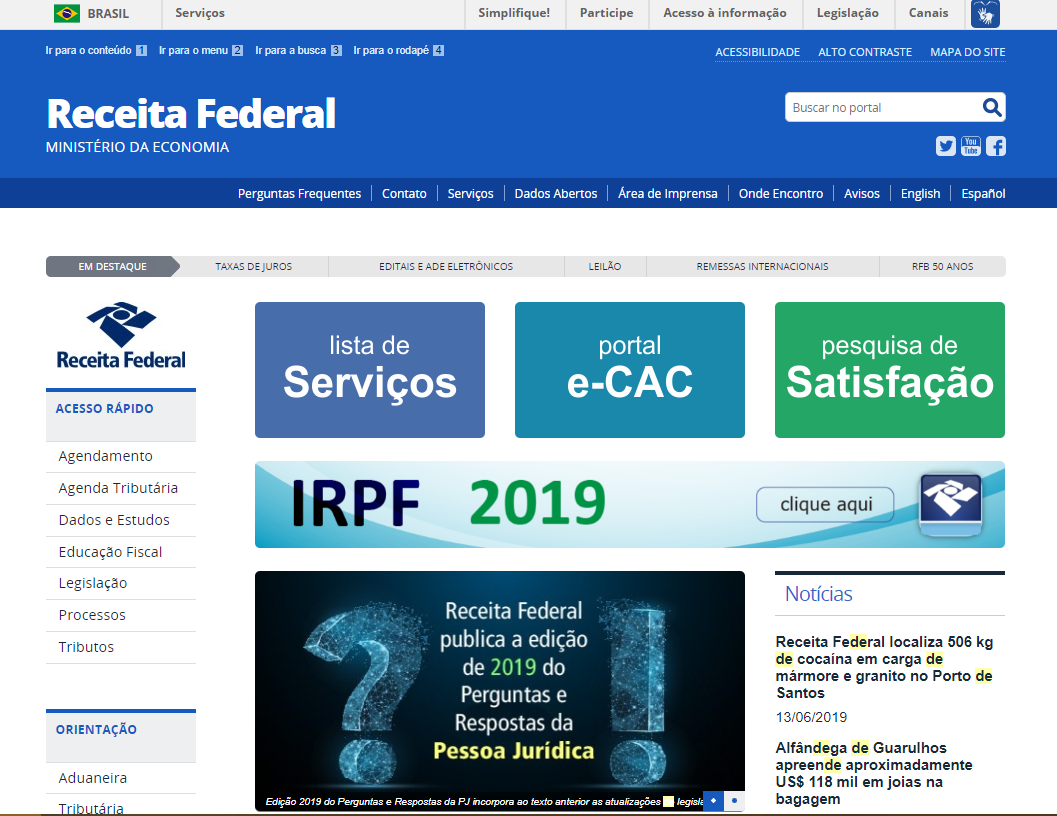Open Canais in the top bar

tap(928, 13)
